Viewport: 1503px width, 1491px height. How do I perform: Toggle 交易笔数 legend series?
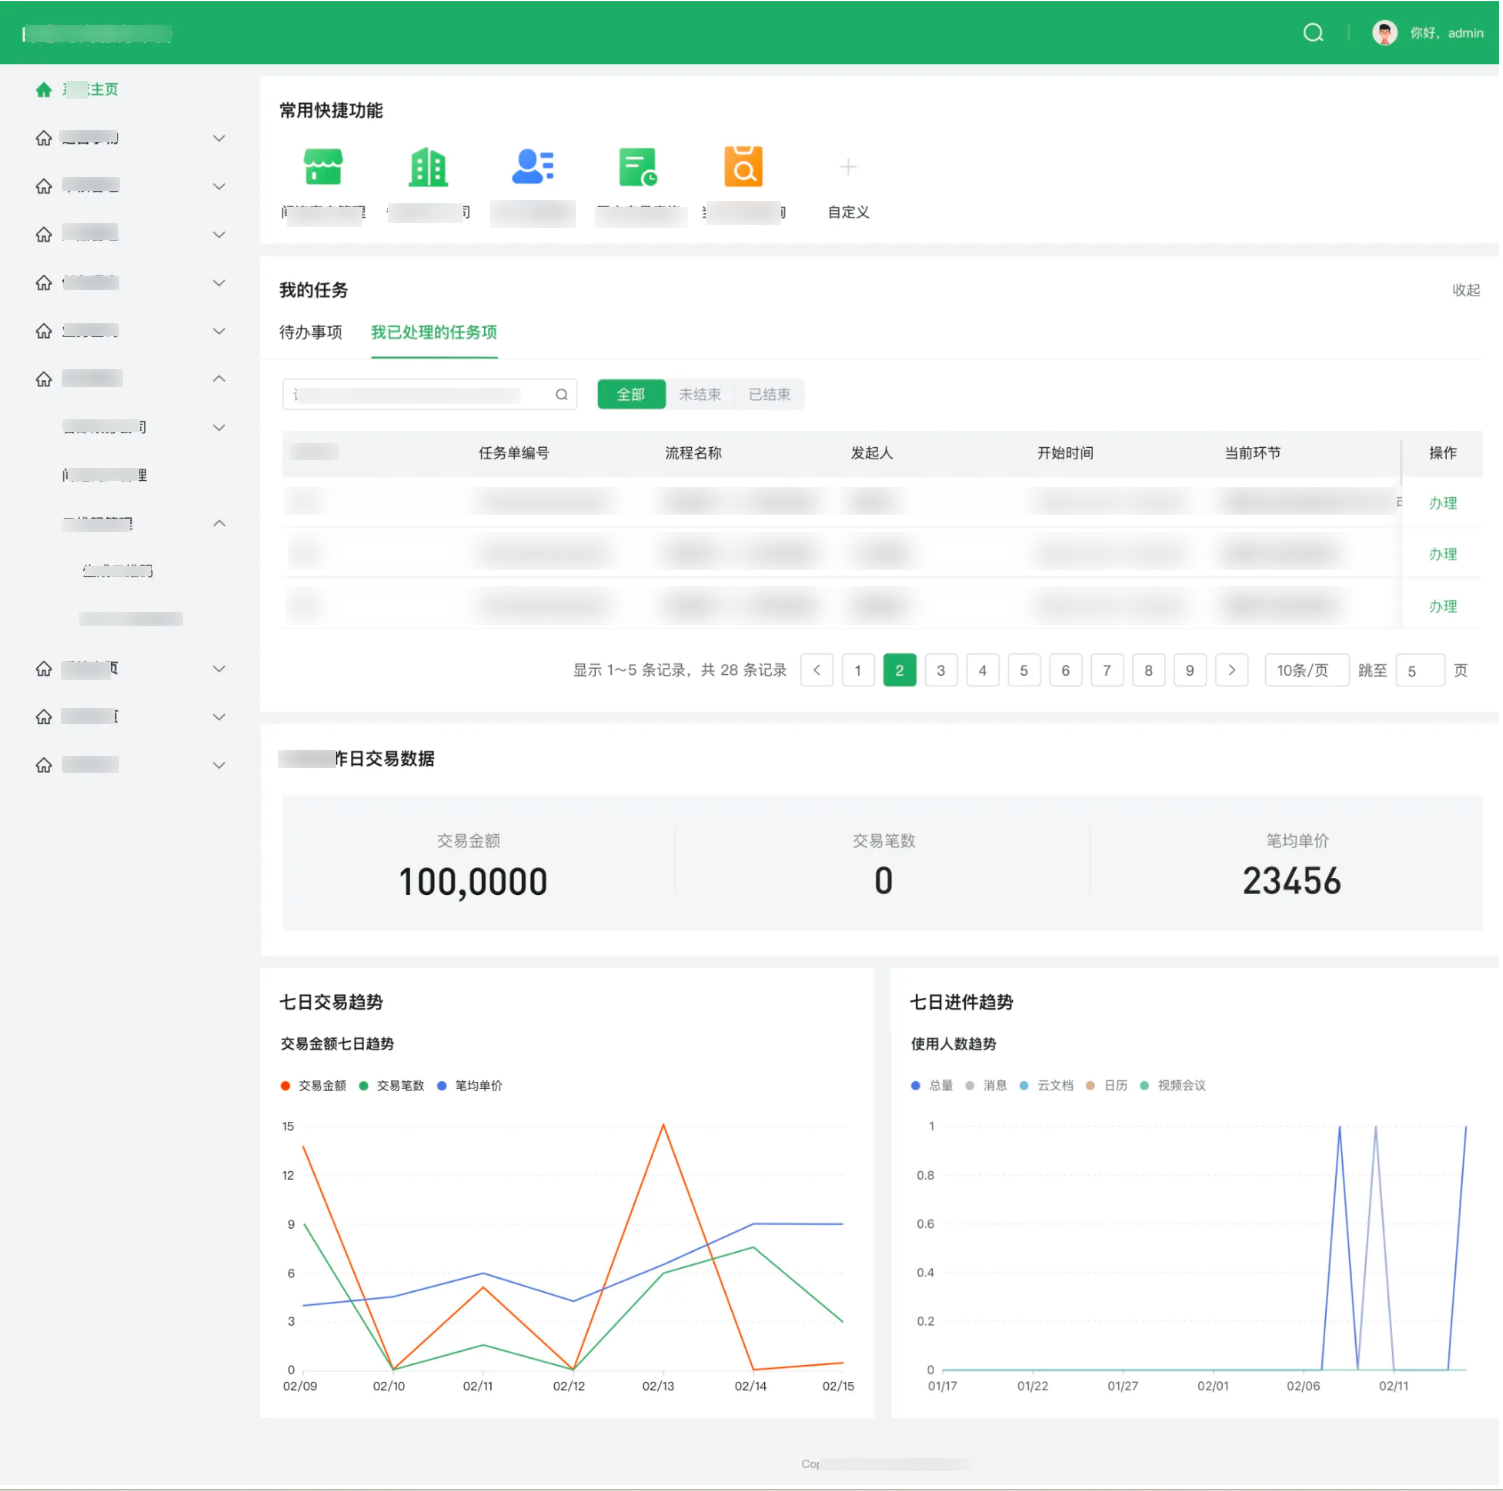coord(392,1085)
